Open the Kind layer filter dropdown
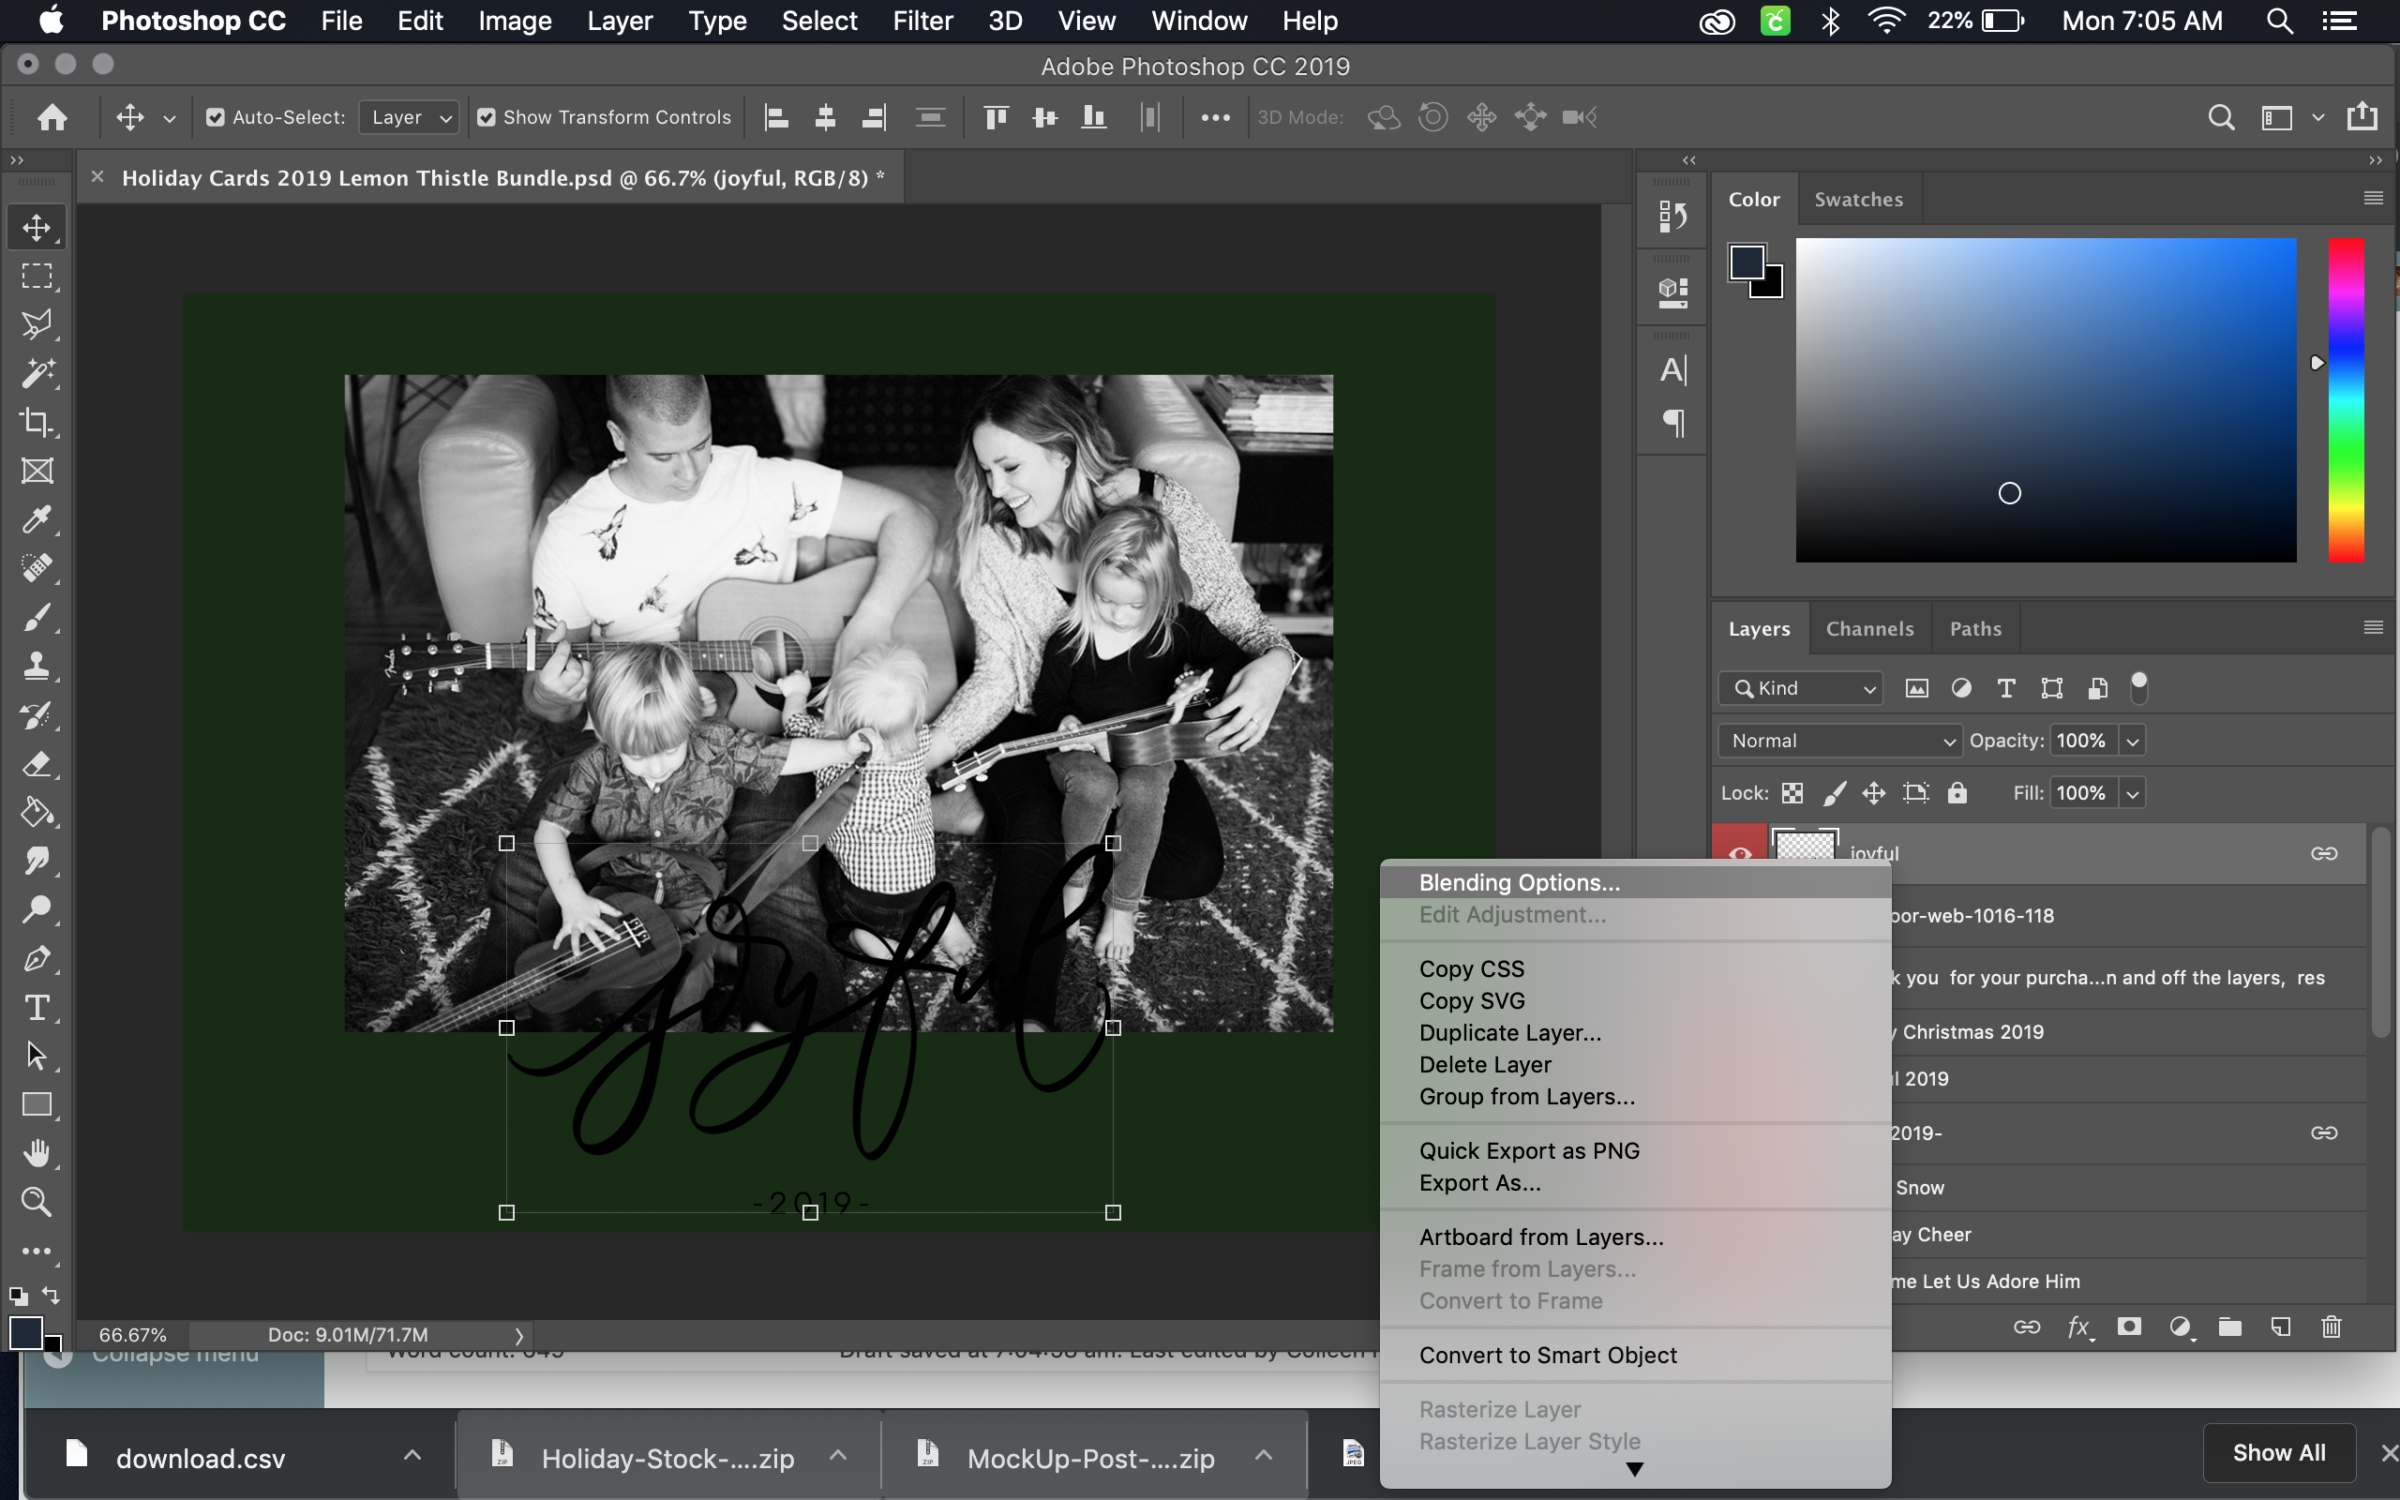2400x1500 pixels. coord(1801,688)
